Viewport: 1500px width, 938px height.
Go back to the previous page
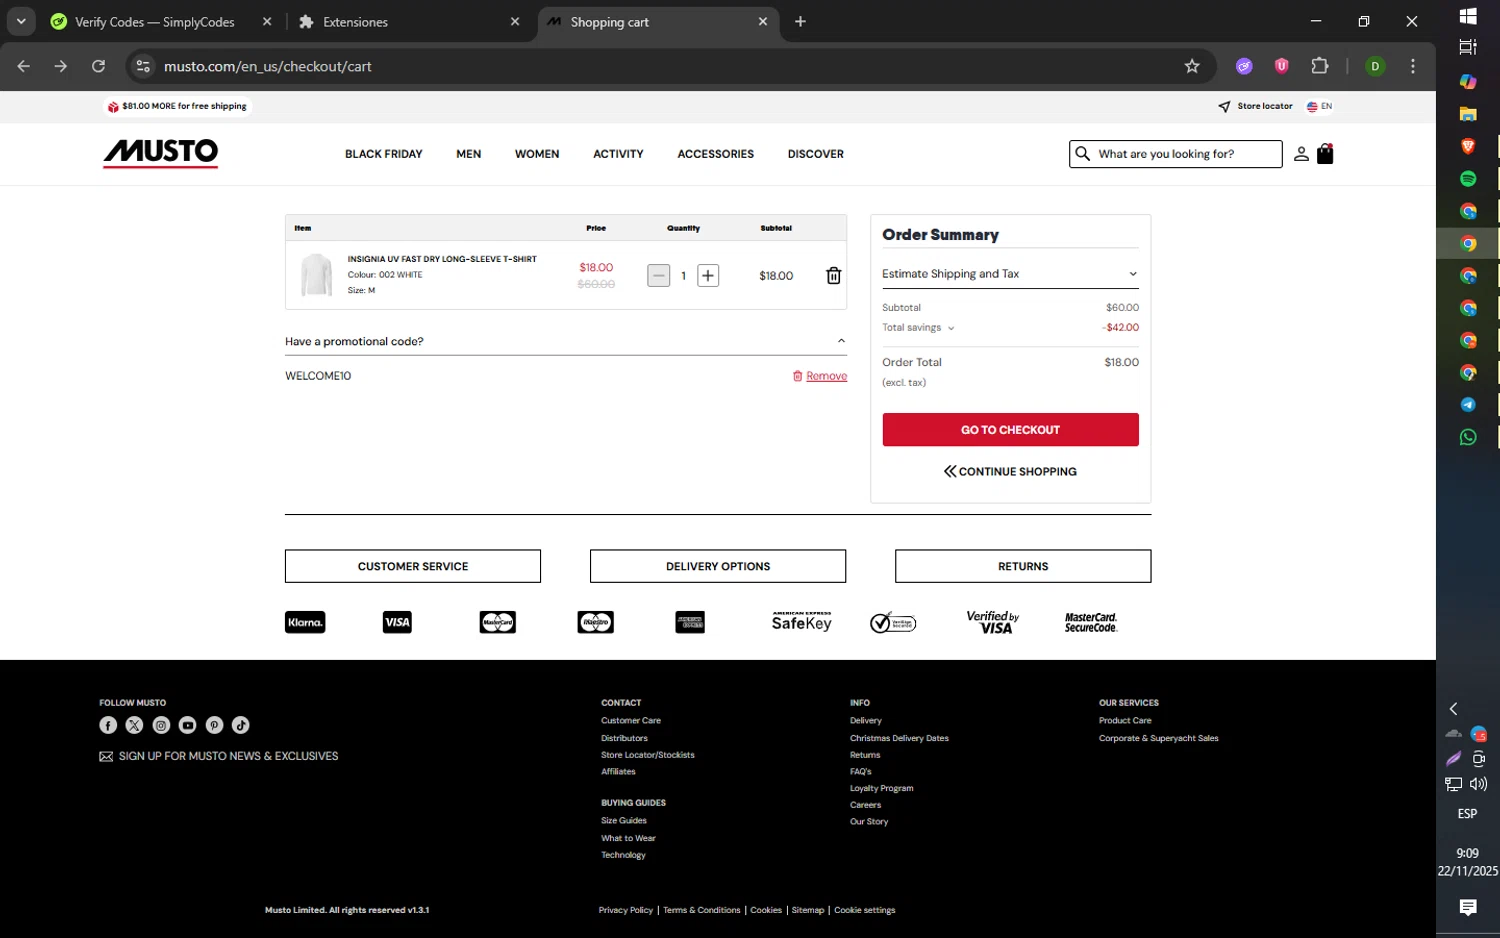(24, 66)
